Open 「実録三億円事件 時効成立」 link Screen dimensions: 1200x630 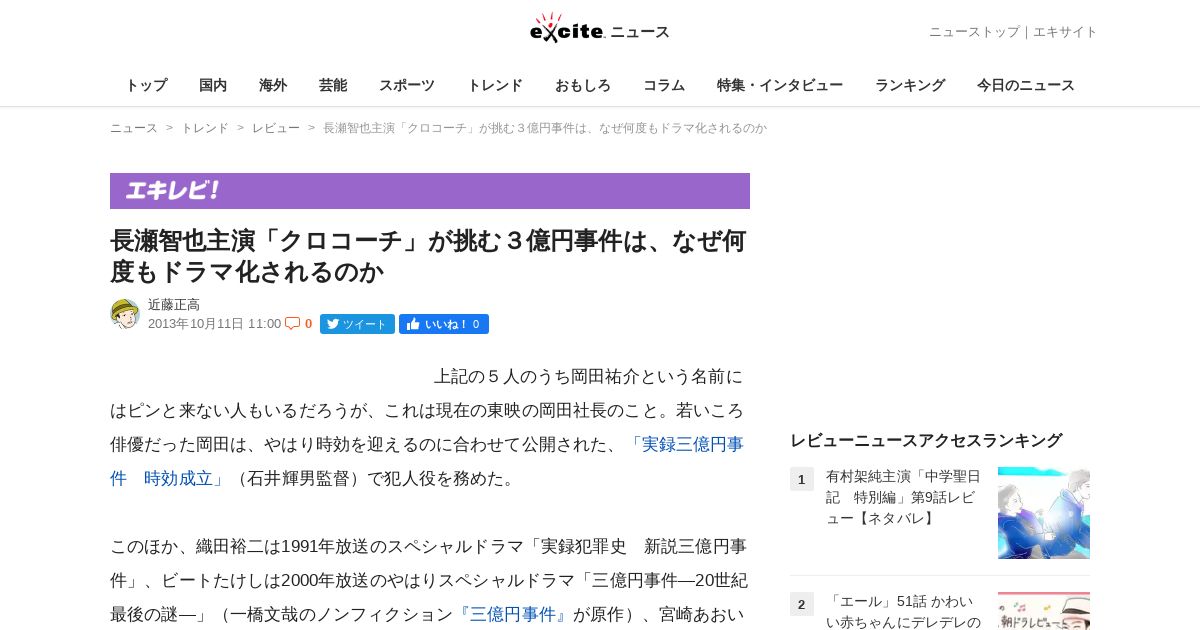click(x=427, y=461)
